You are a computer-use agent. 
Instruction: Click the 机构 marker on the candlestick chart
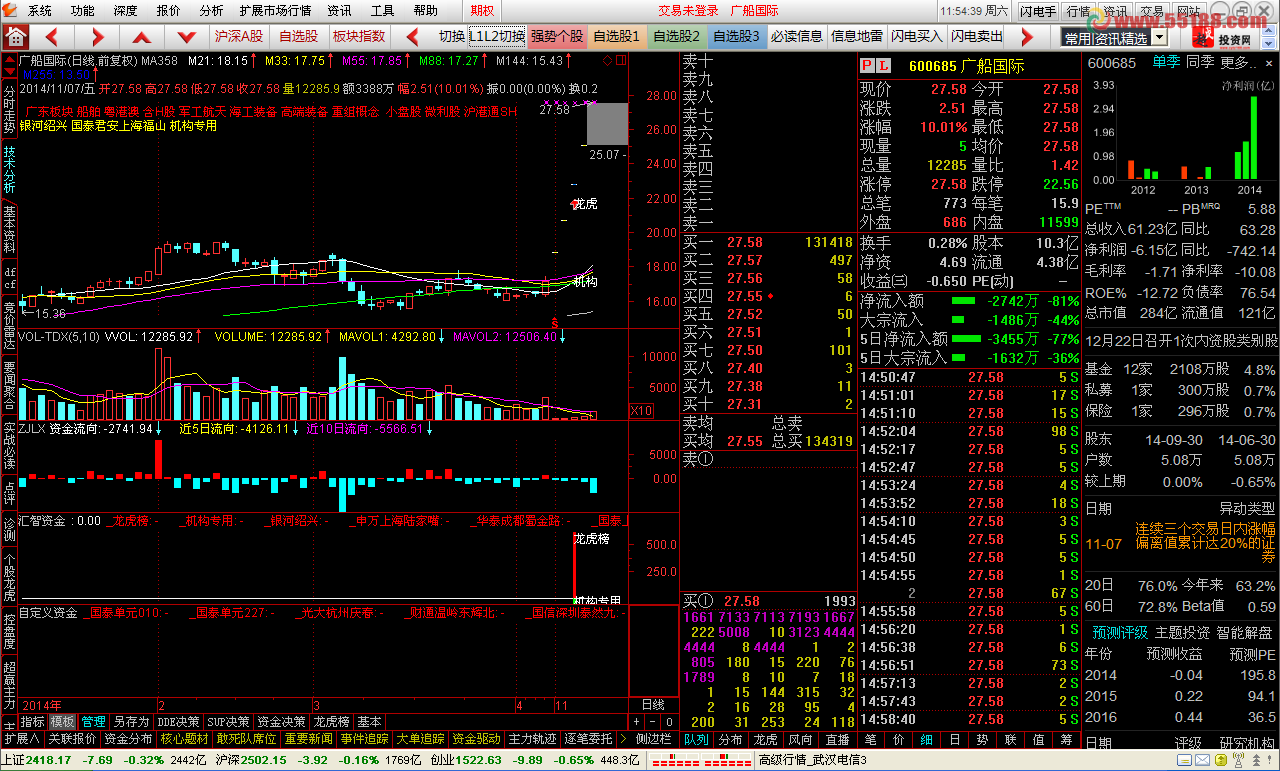pos(585,283)
